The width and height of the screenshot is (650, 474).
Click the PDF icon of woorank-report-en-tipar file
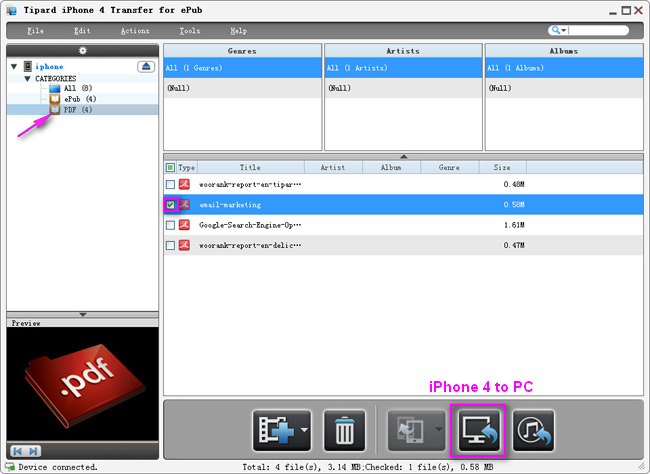(x=184, y=184)
